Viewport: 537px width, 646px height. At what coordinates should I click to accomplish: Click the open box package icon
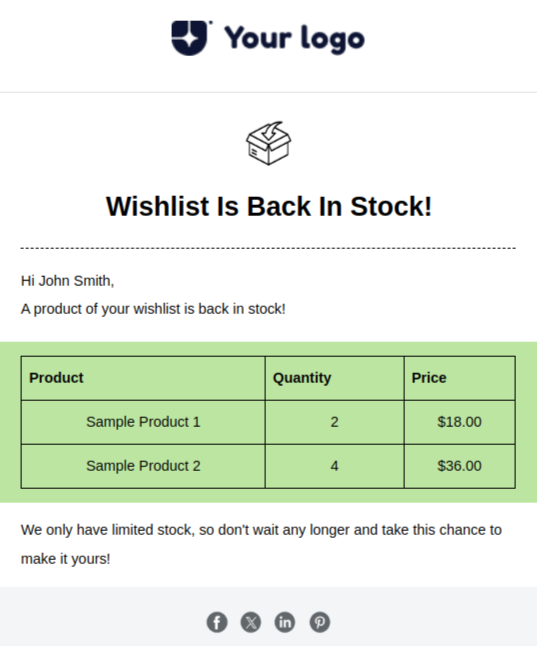(269, 143)
